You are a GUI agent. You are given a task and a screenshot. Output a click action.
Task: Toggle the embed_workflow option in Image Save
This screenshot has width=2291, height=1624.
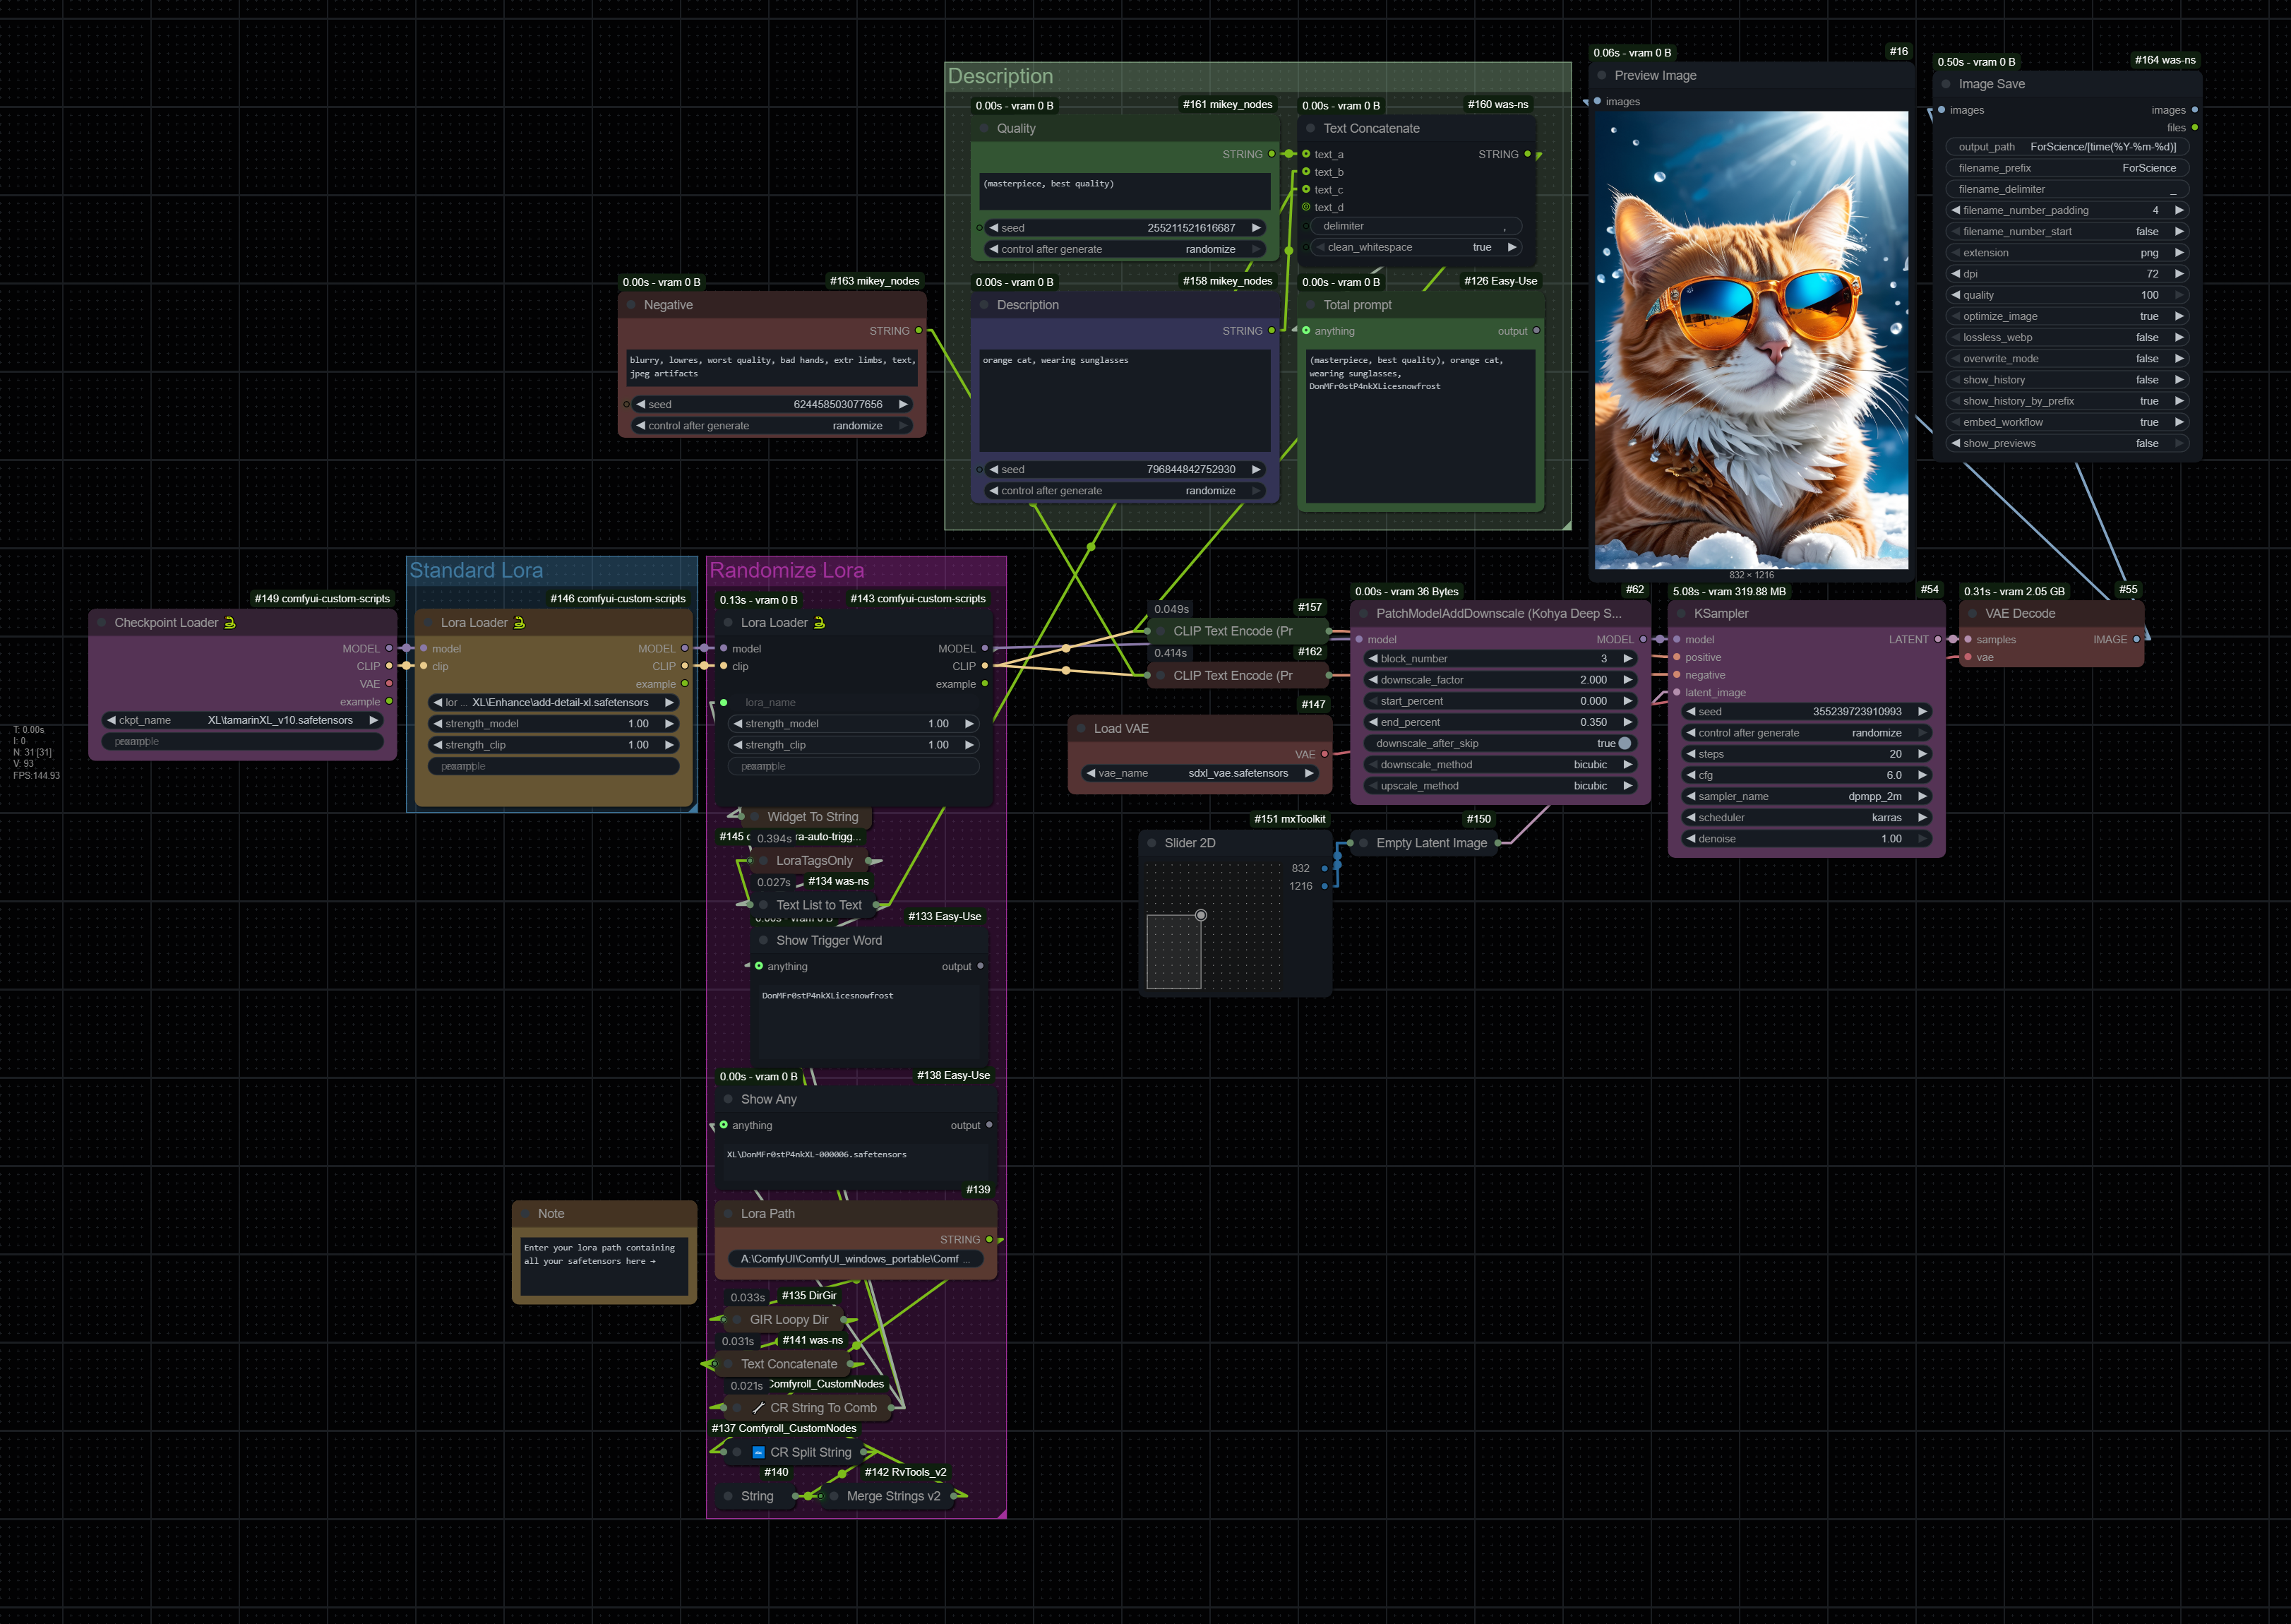(x=2066, y=422)
